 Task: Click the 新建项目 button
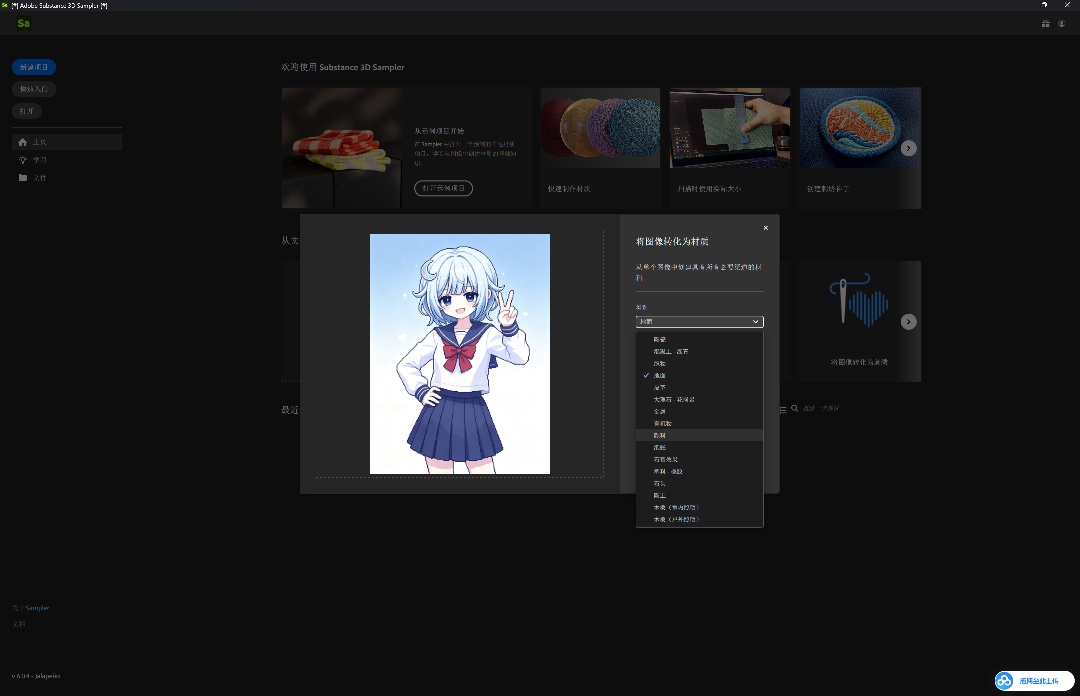(x=34, y=67)
